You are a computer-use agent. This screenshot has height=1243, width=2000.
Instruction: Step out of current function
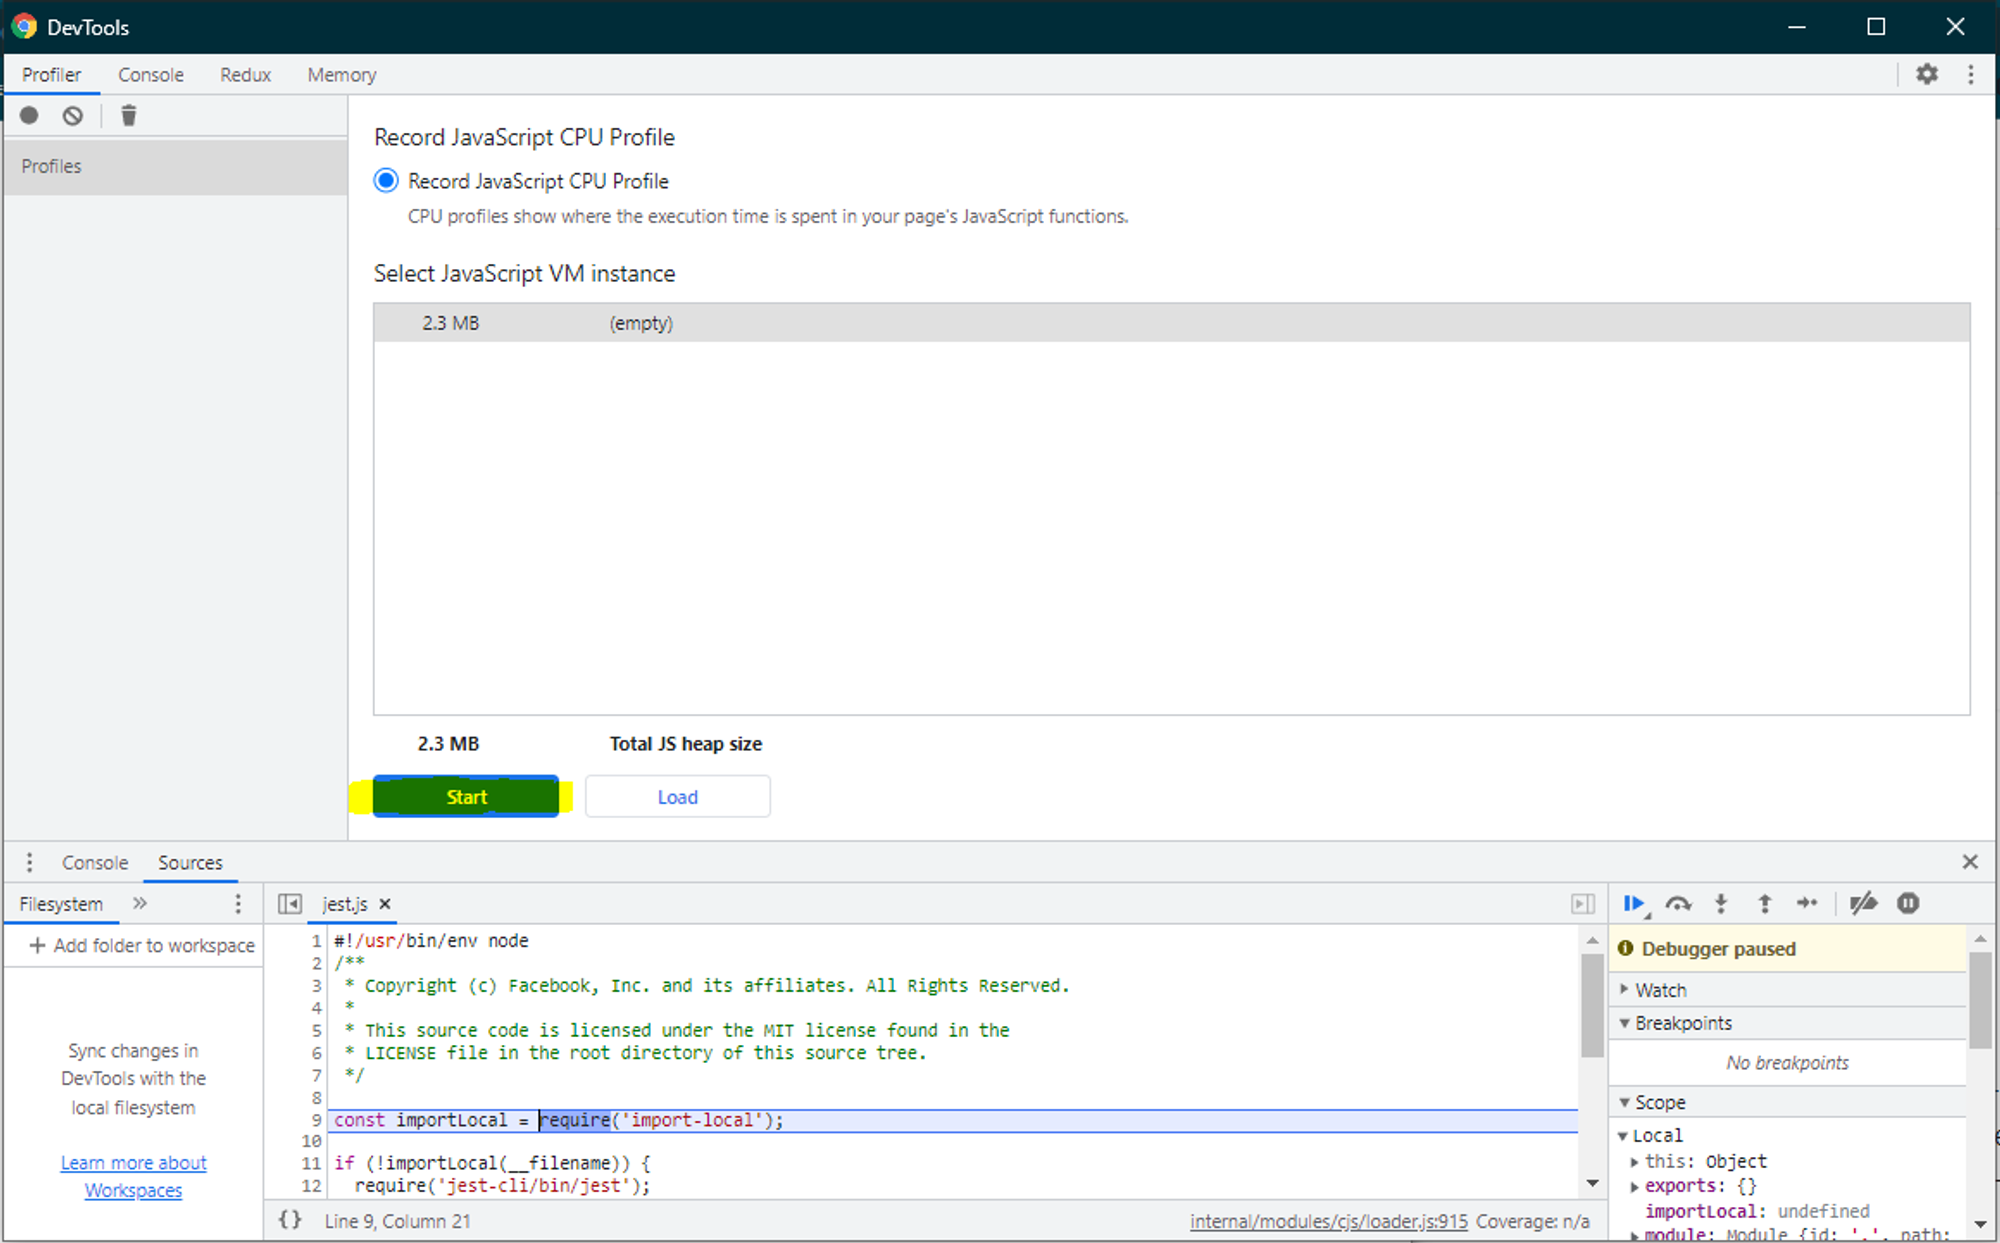tap(1764, 904)
